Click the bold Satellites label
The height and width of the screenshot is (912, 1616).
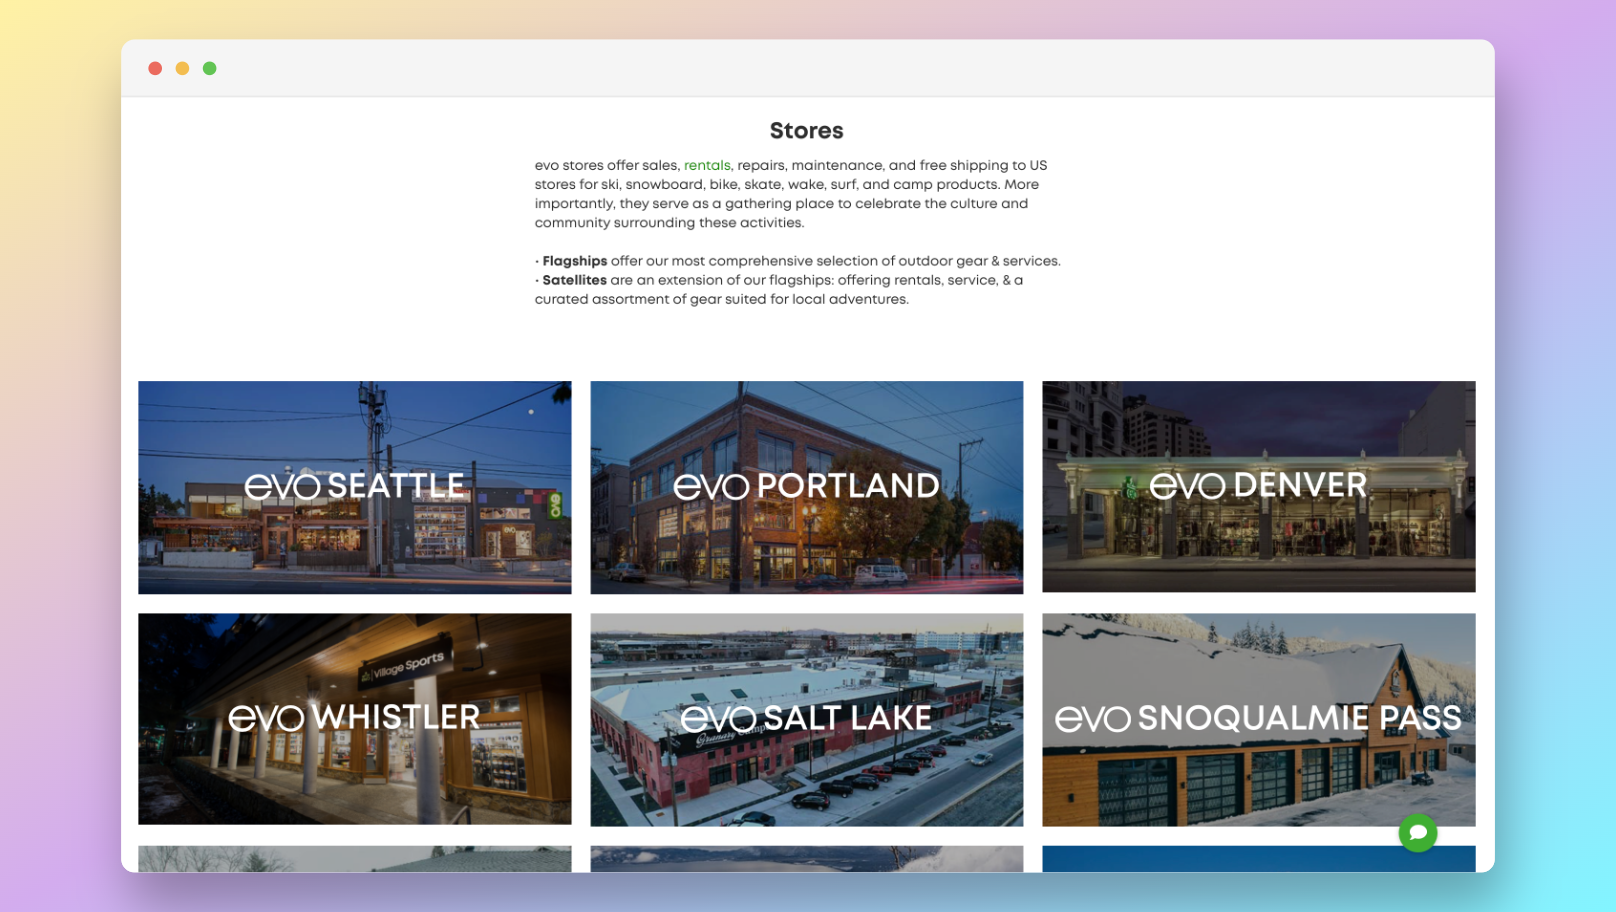point(574,280)
